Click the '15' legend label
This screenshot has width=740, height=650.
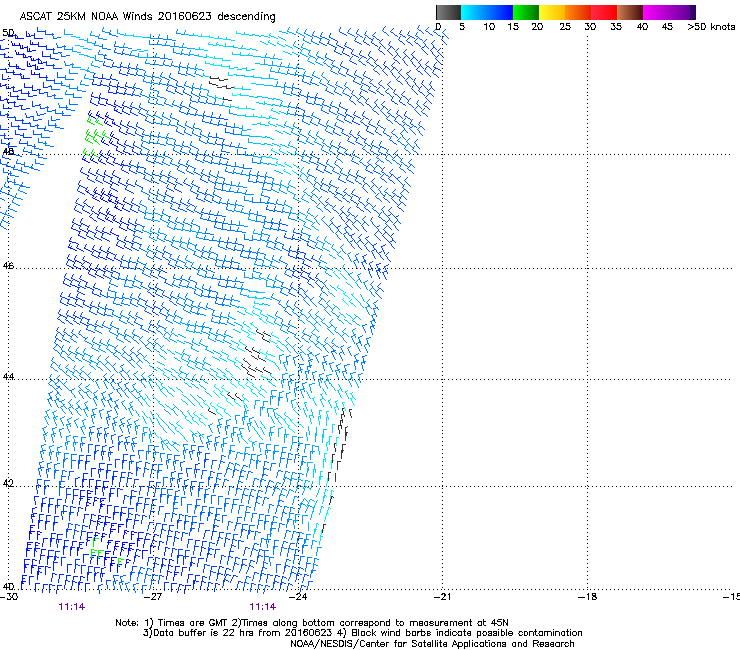(513, 27)
